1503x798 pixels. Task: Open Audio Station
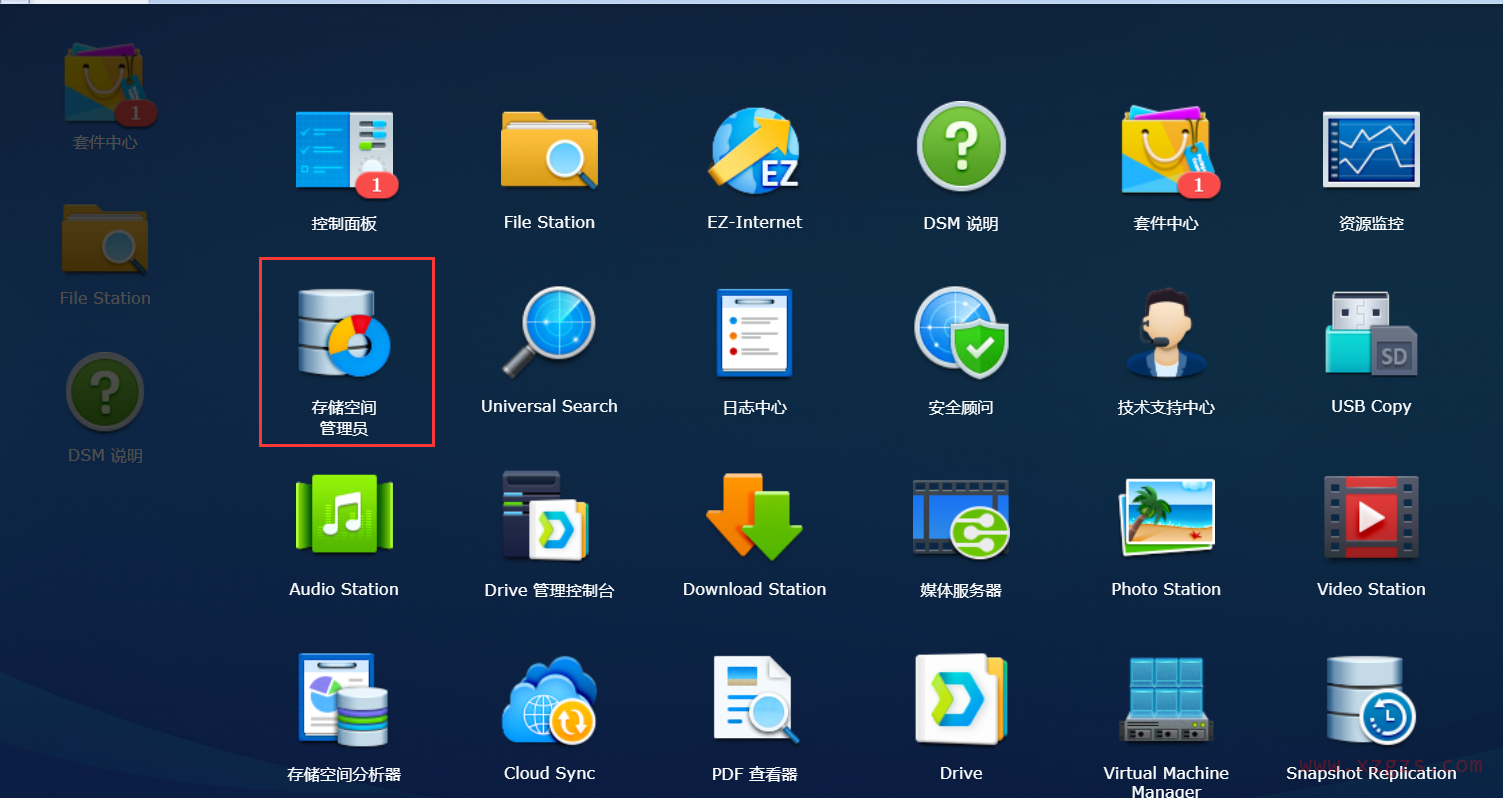click(344, 517)
